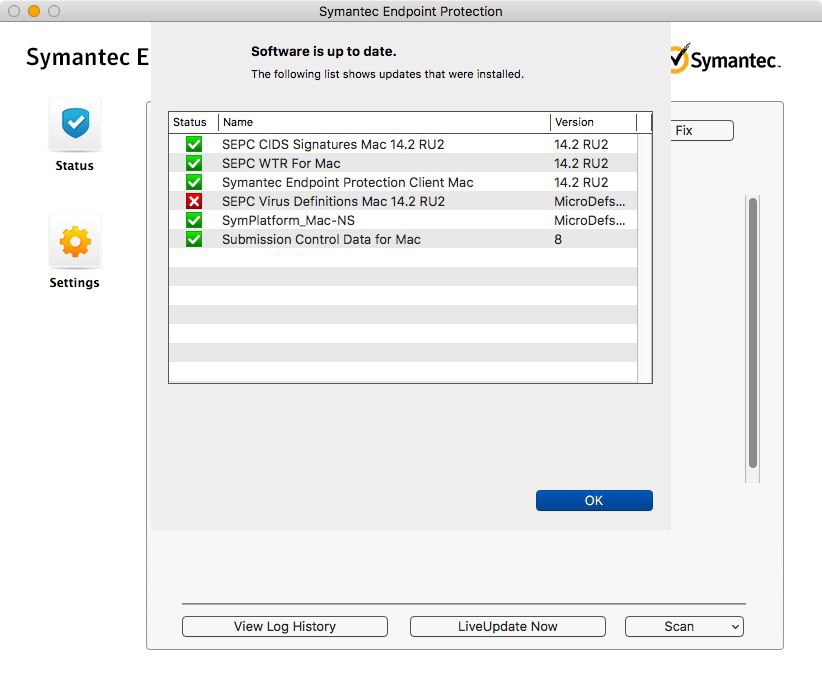Click the main window vertical scrollbar
Viewport: 822px width, 680px height.
pos(753,332)
